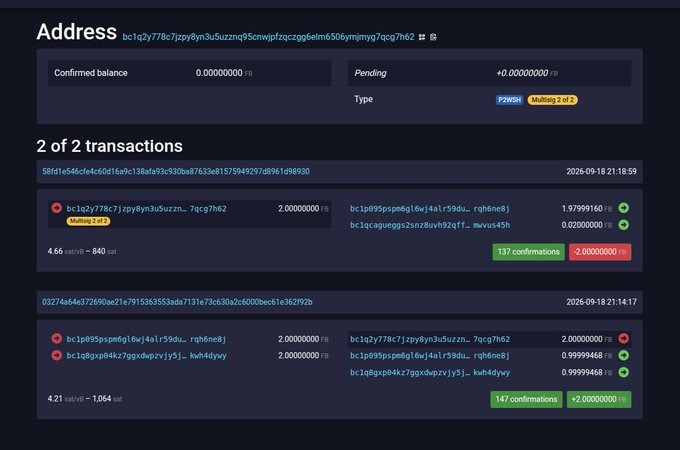Open bc1q8gxp04kz output address receiving 0.99999468
The height and width of the screenshot is (450, 680).
pyautogui.click(x=430, y=372)
